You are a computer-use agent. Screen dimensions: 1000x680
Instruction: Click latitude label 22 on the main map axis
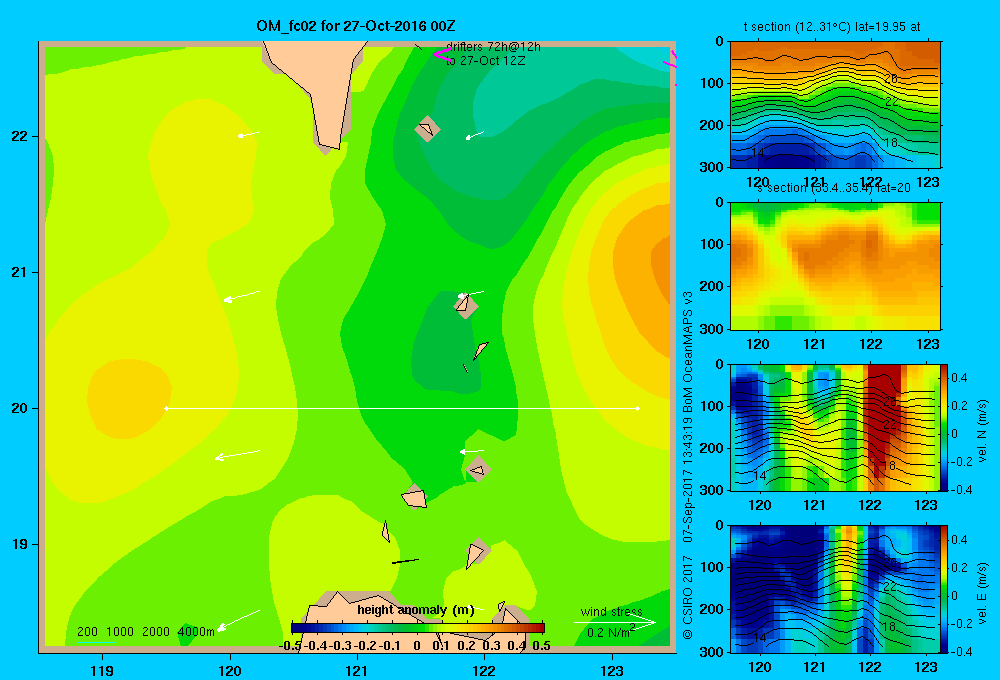(x=20, y=136)
